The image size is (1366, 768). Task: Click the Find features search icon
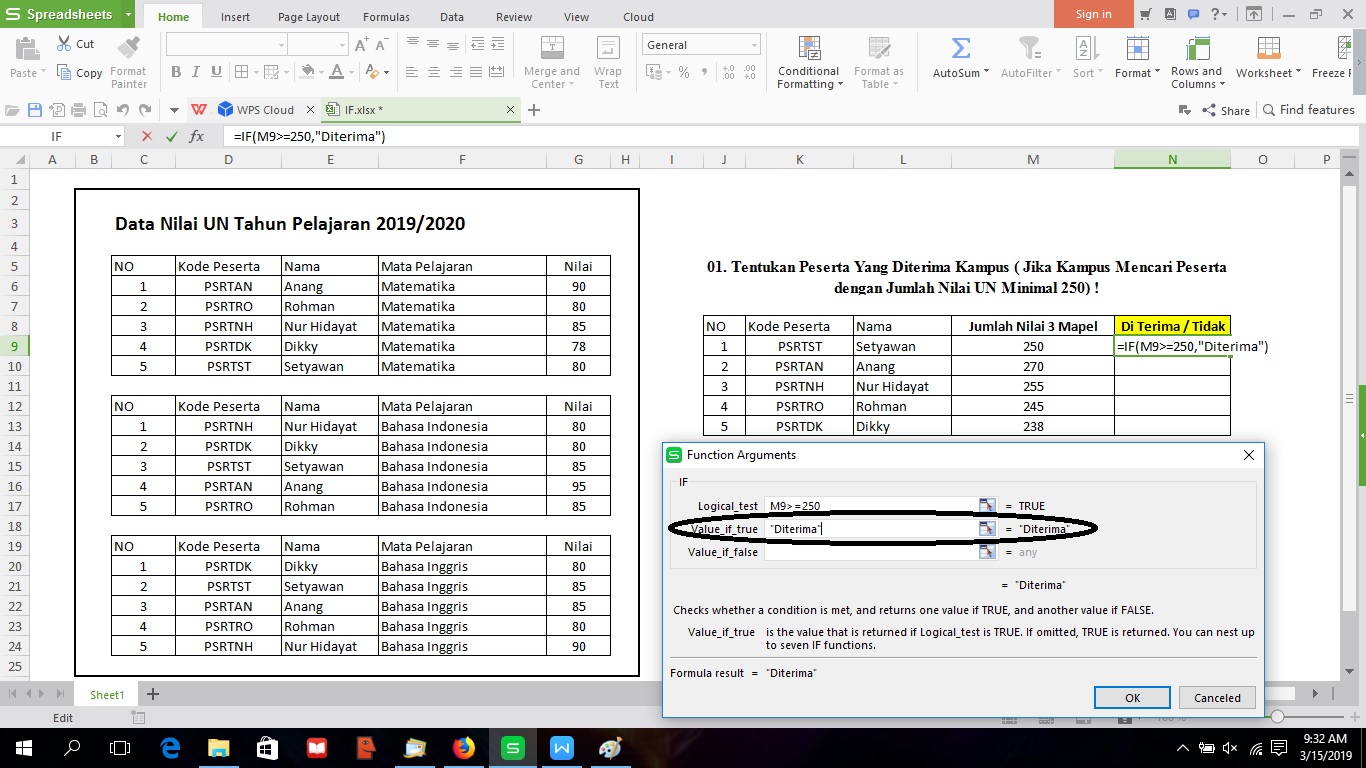coord(1269,110)
